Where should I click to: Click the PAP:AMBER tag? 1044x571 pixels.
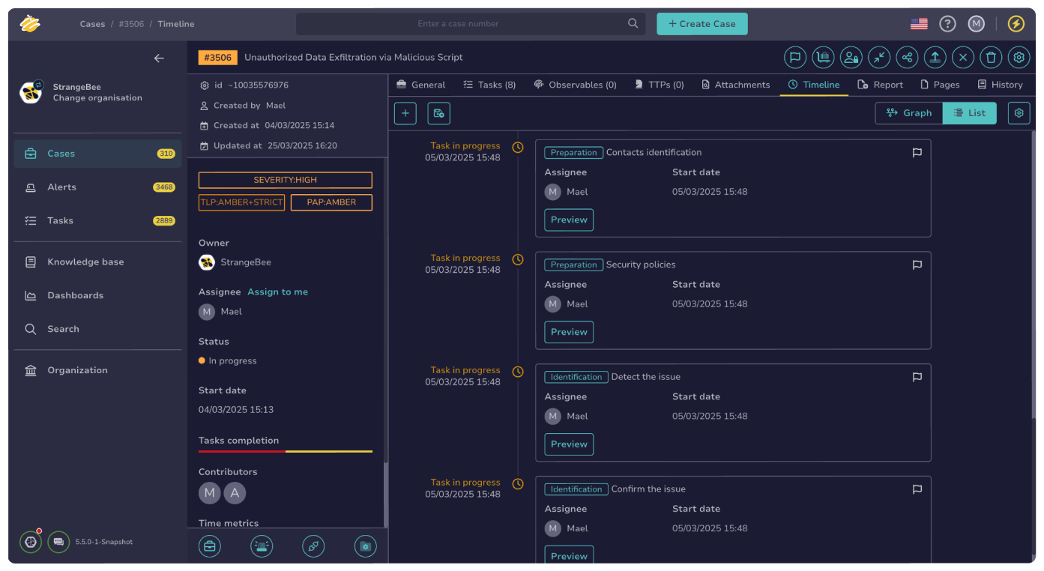(332, 202)
